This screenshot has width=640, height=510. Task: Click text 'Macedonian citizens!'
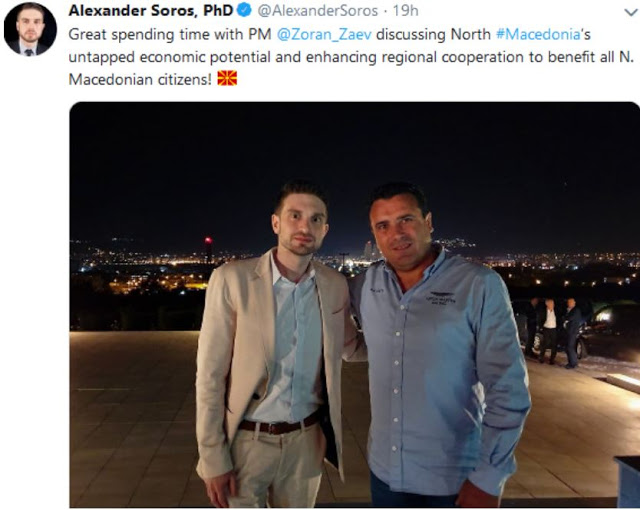click(x=140, y=79)
